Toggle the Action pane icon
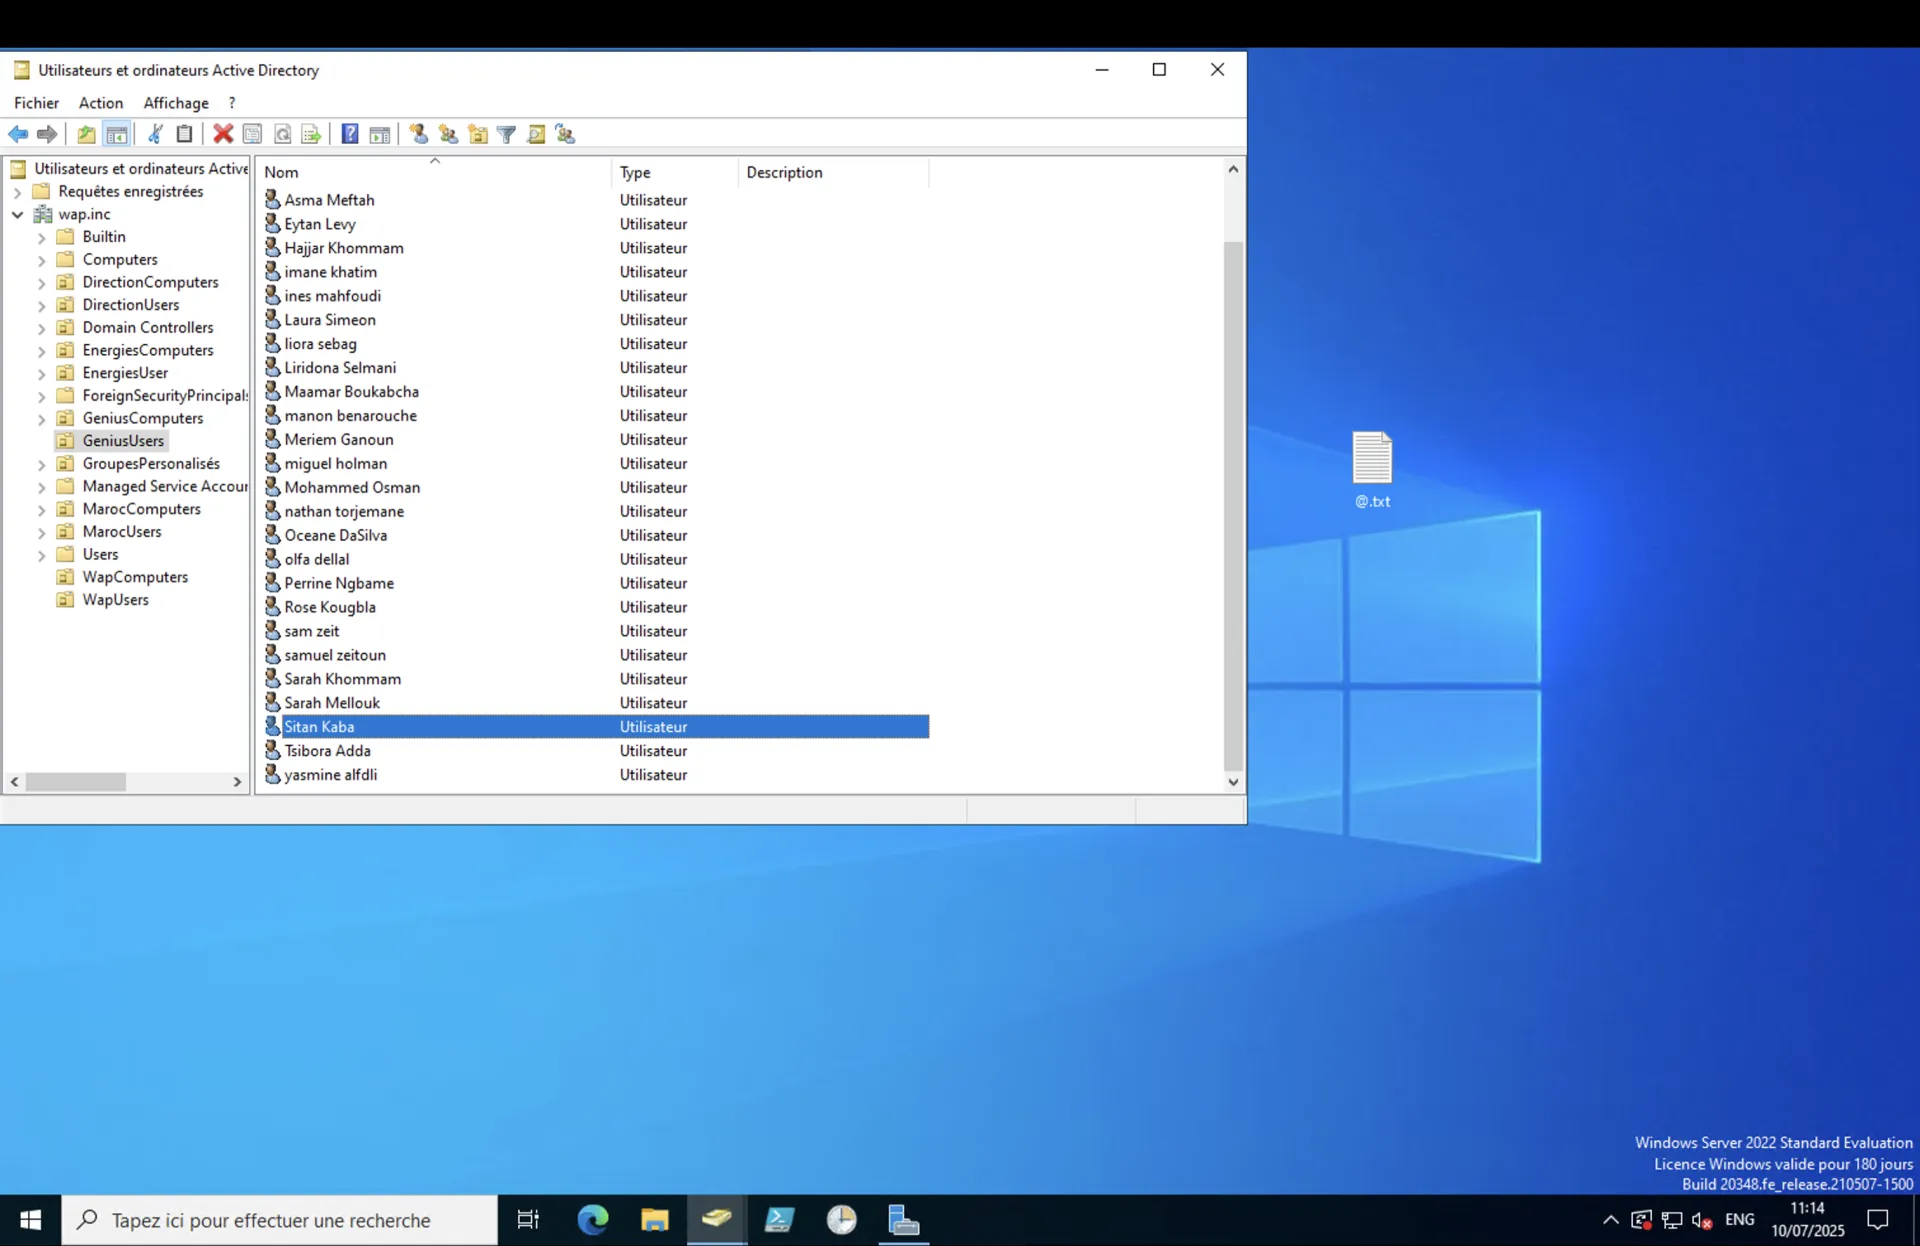The image size is (1920, 1246). pyautogui.click(x=379, y=134)
